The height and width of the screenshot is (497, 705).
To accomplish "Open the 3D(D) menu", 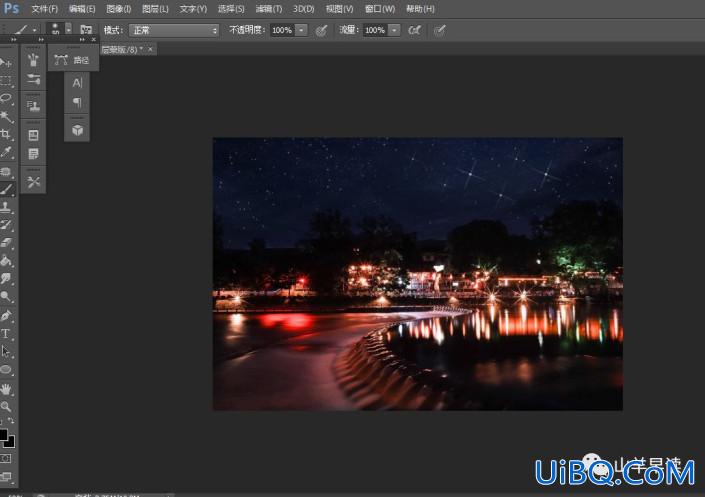I will tap(303, 9).
